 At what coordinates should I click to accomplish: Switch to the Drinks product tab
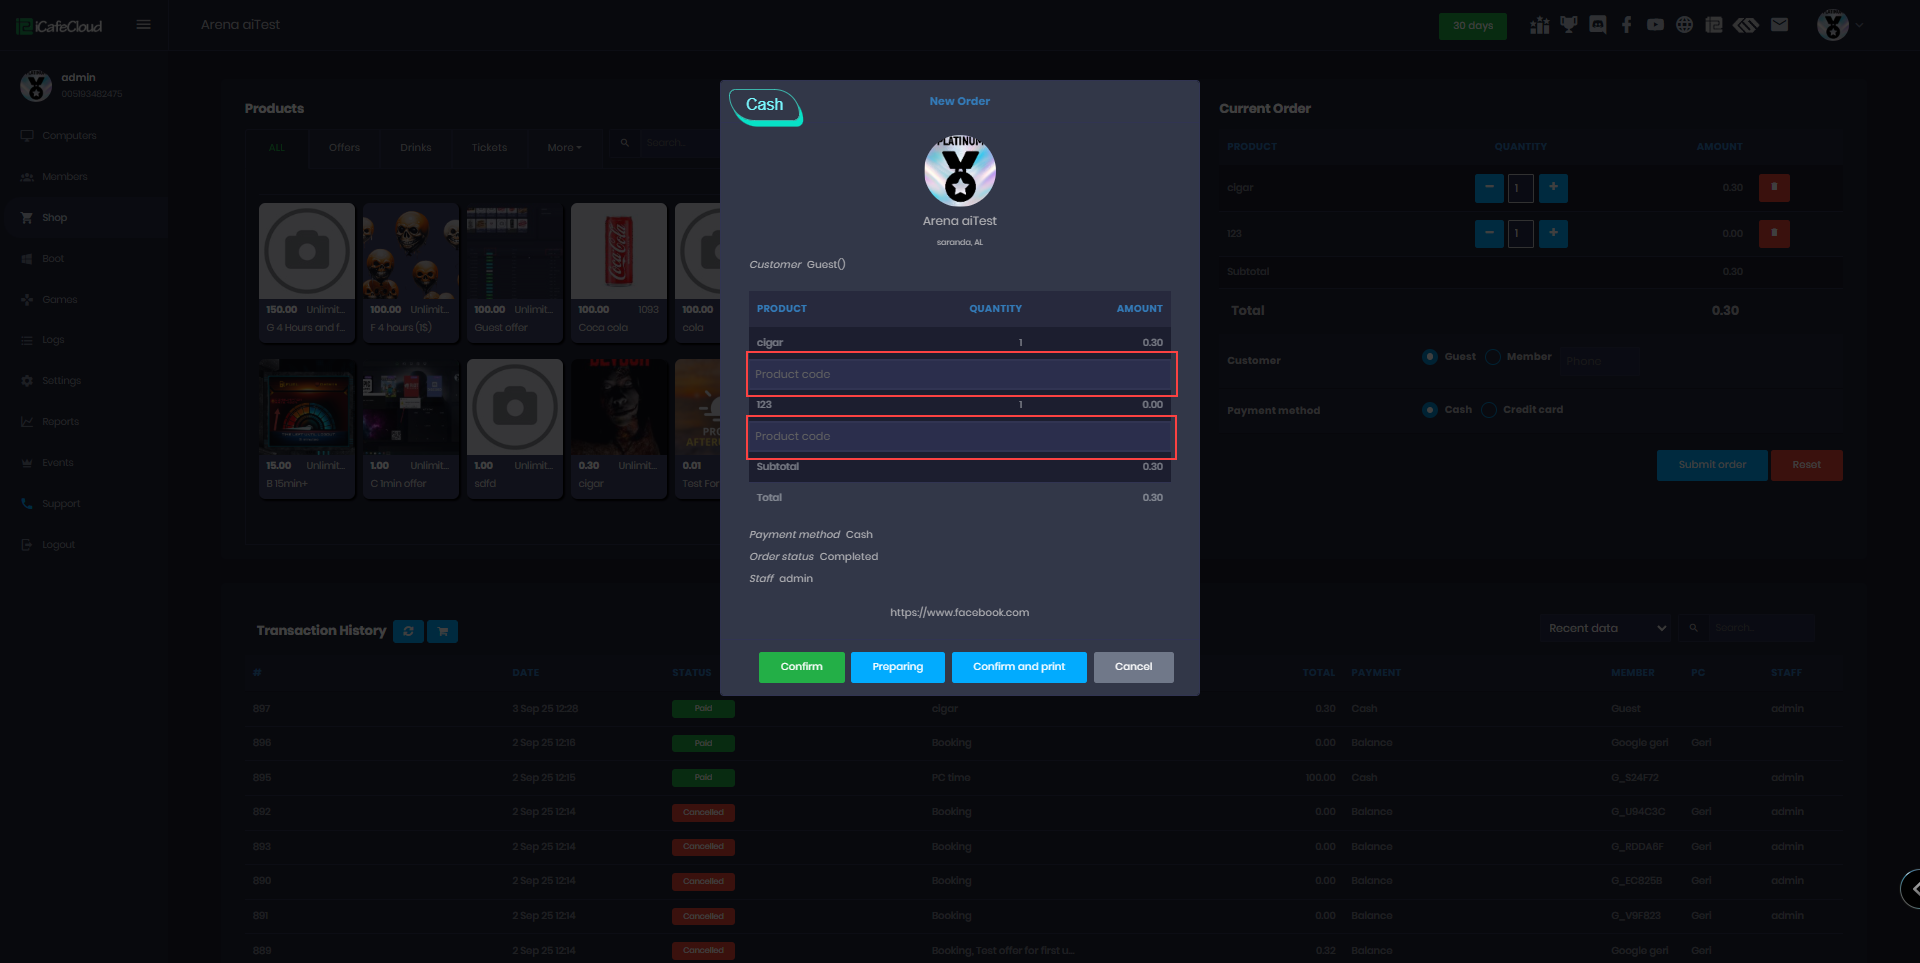tap(416, 147)
